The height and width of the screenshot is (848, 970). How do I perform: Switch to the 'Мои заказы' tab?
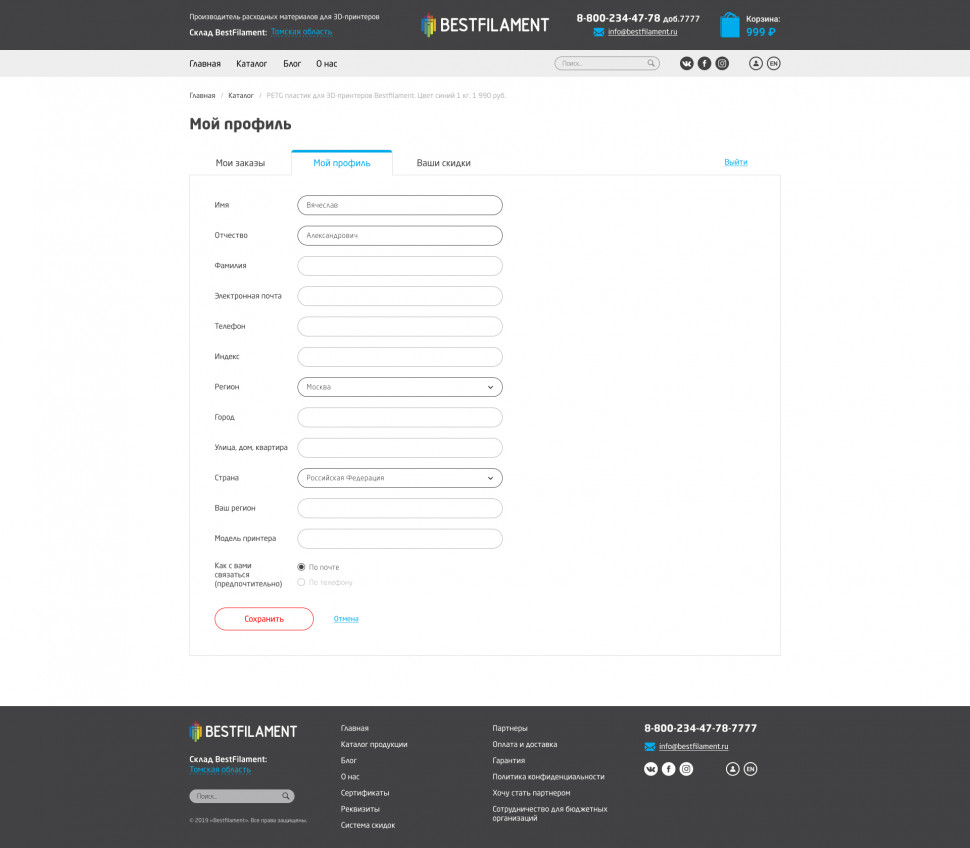(x=240, y=163)
